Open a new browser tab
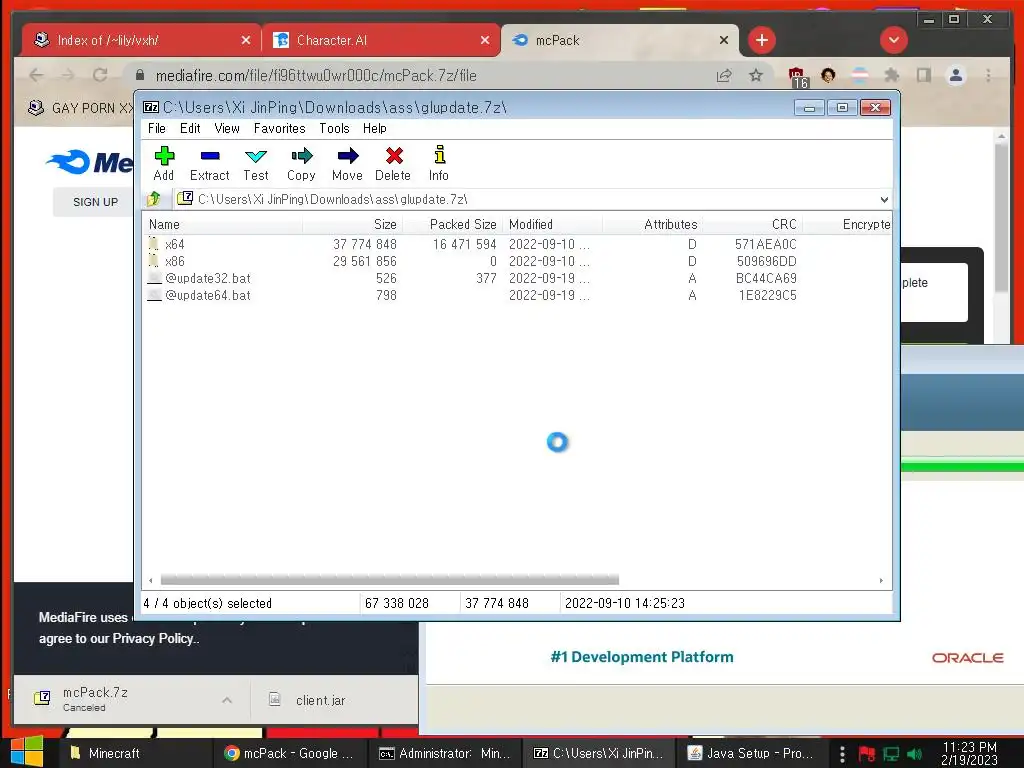This screenshot has width=1024, height=768. (761, 40)
